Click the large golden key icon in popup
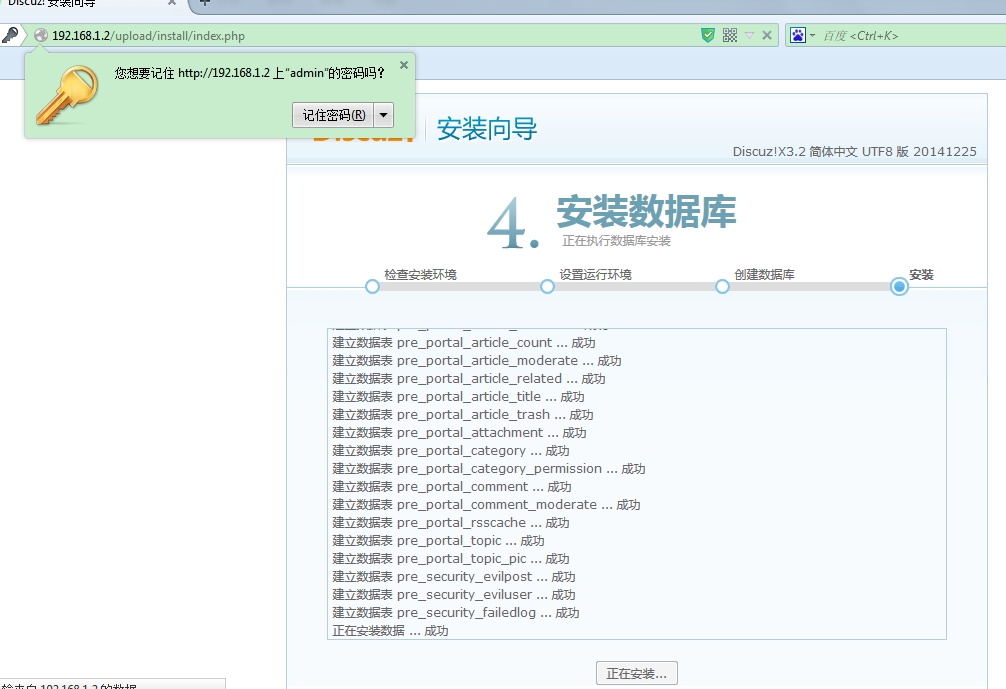The height and width of the screenshot is (689, 1006). (67, 95)
